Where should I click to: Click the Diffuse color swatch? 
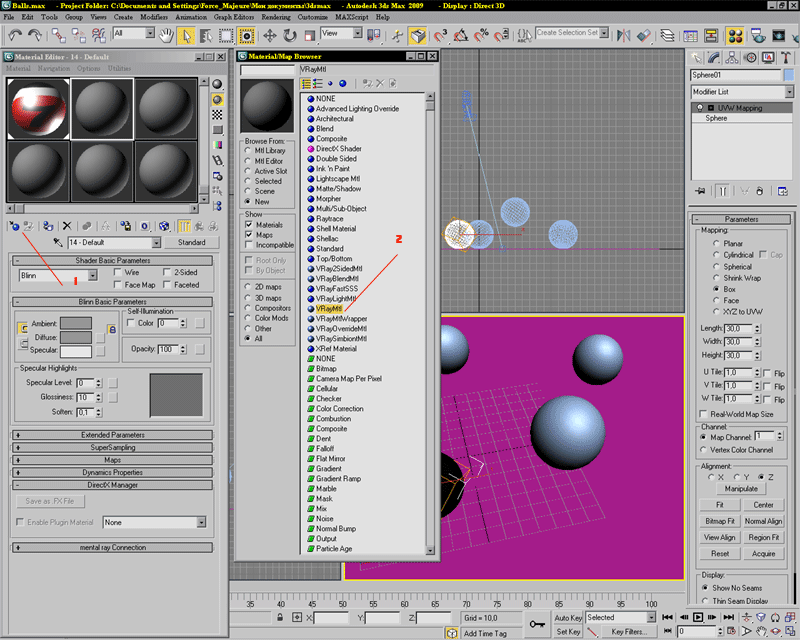pyautogui.click(x=76, y=337)
